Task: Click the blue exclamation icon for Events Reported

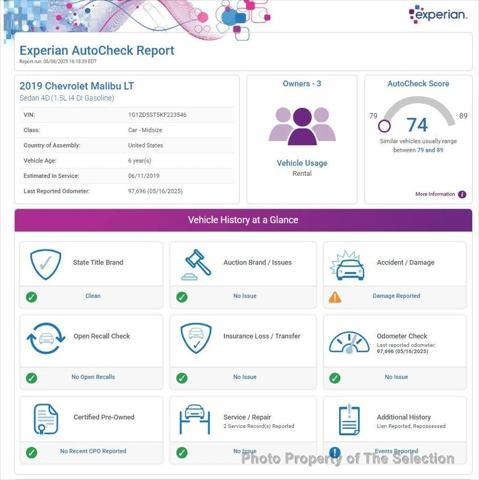Action: click(335, 452)
